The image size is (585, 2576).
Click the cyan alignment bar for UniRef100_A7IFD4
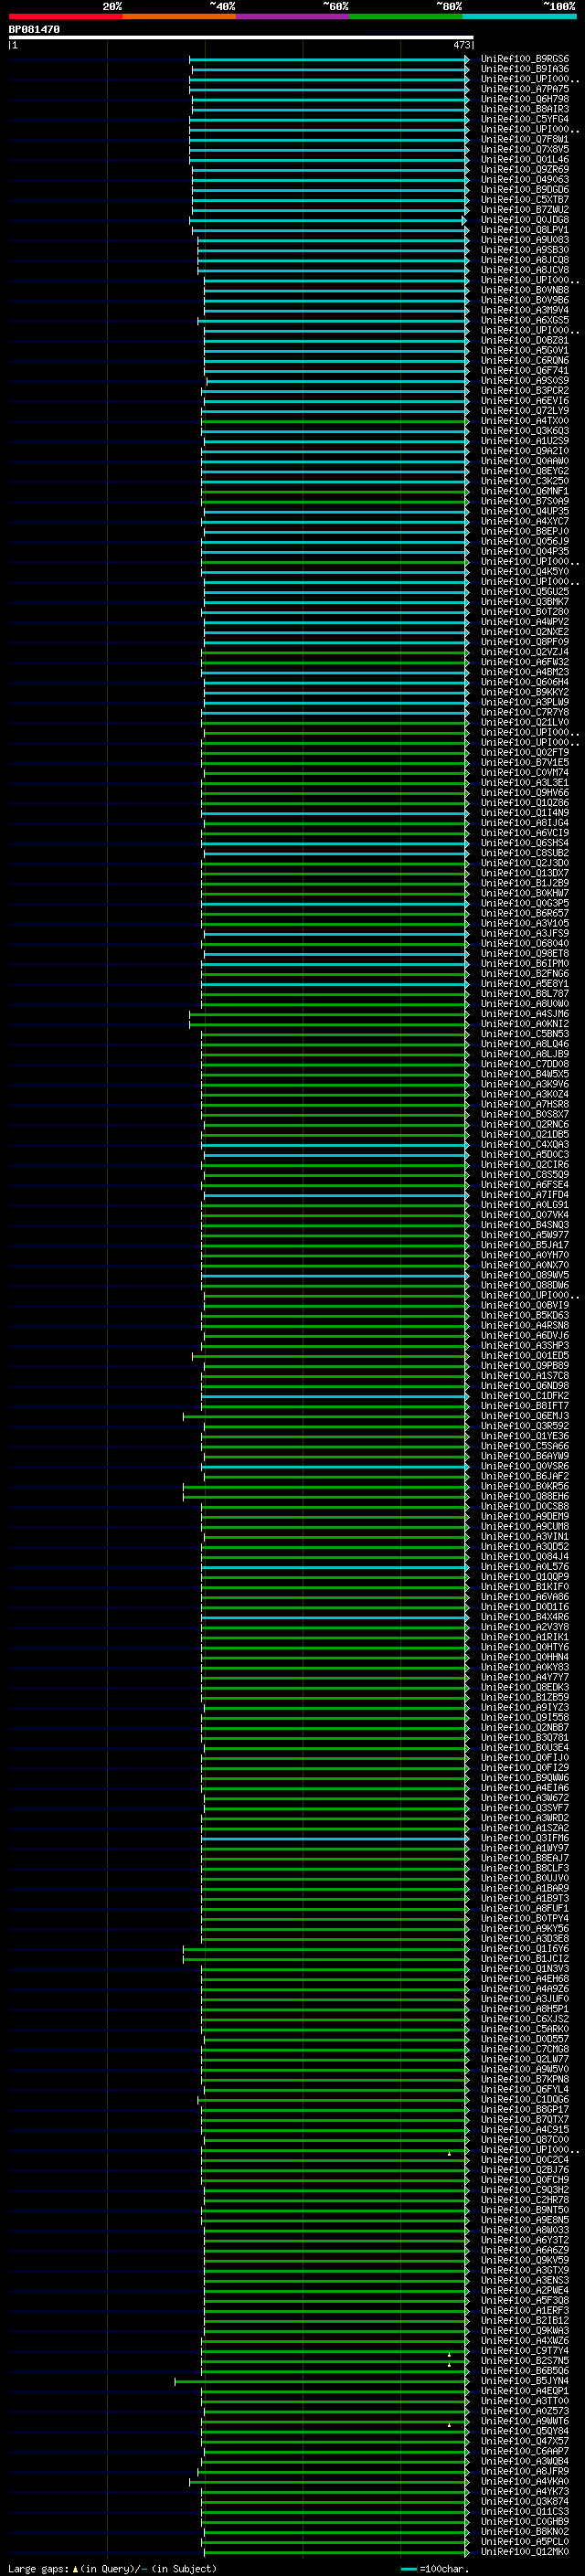pos(336,1195)
